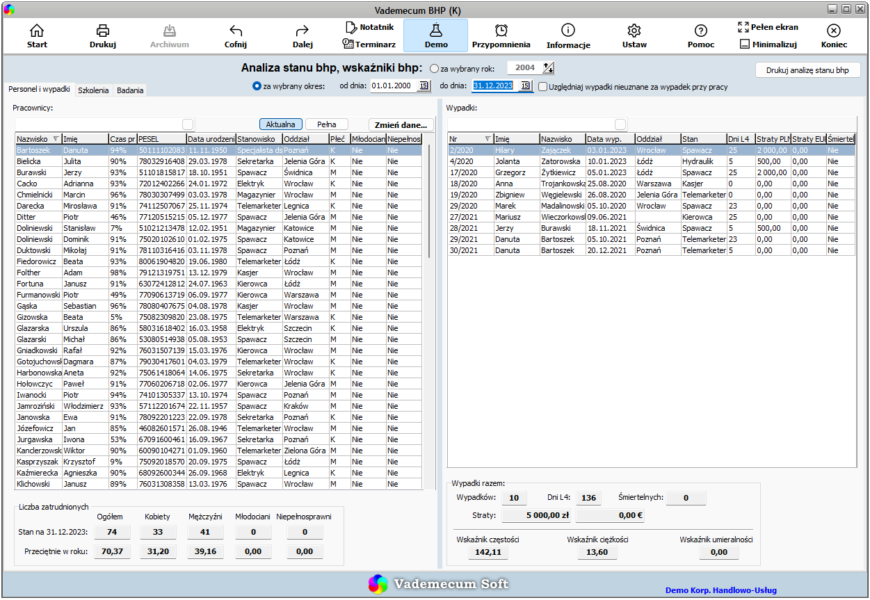Enable 'Uwzględniaj wypadki nieuznane' checkbox
Viewport: 870px width, 600px height.
click(543, 87)
